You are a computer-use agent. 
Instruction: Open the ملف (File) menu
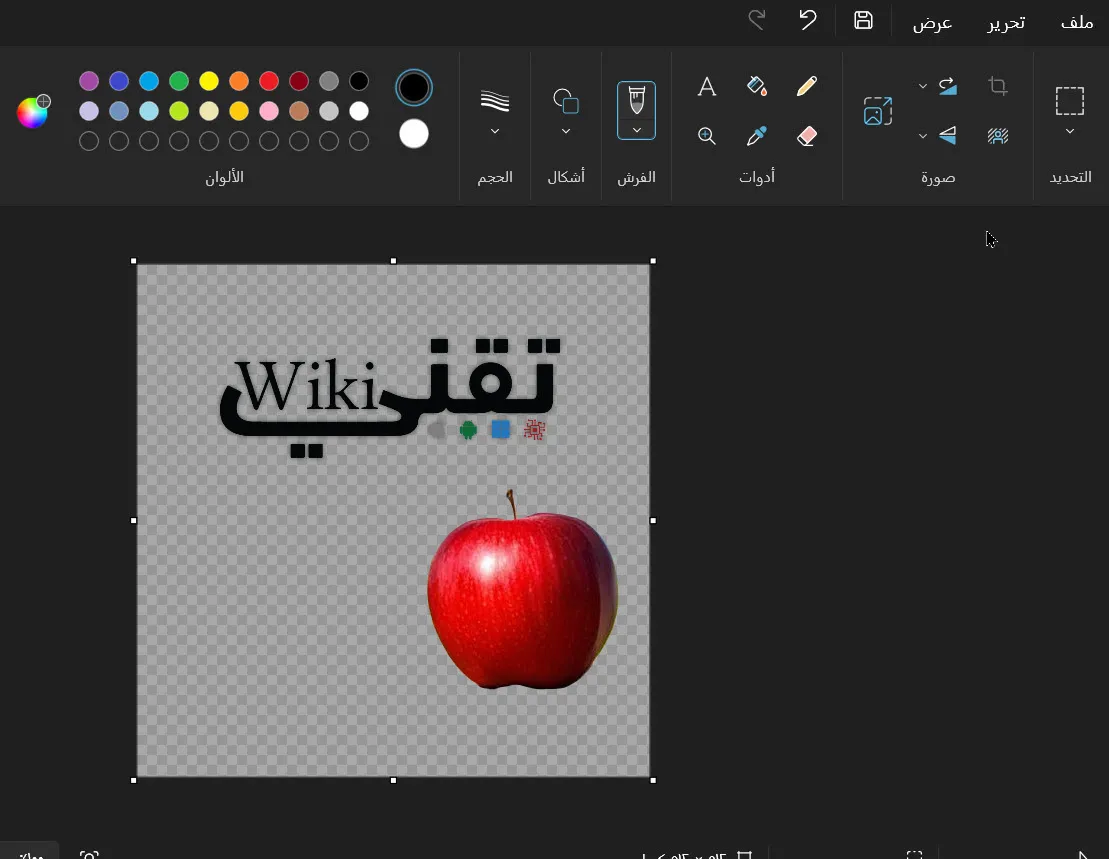coord(1076,23)
